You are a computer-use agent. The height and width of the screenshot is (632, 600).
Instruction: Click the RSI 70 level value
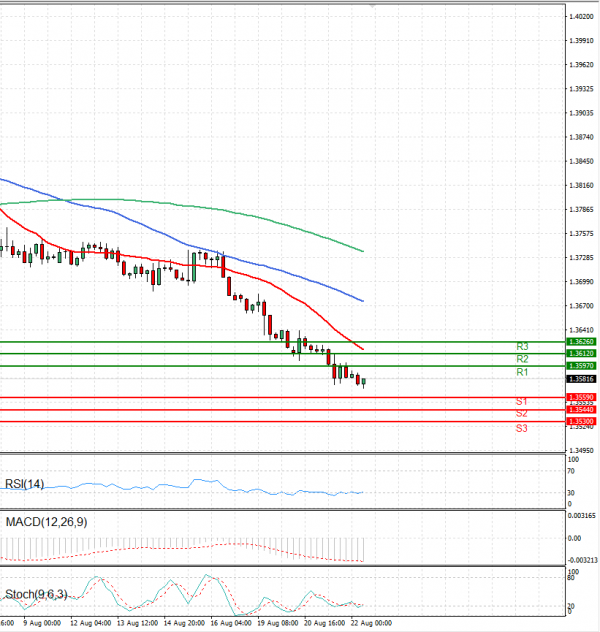(x=571, y=471)
